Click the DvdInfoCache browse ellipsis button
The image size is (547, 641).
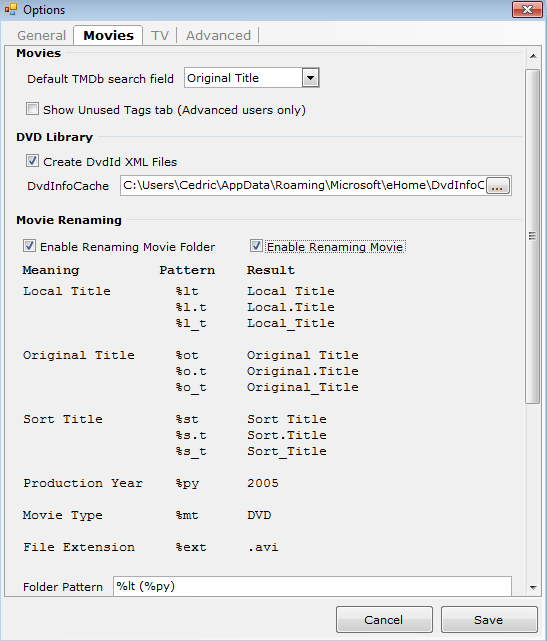(x=498, y=186)
